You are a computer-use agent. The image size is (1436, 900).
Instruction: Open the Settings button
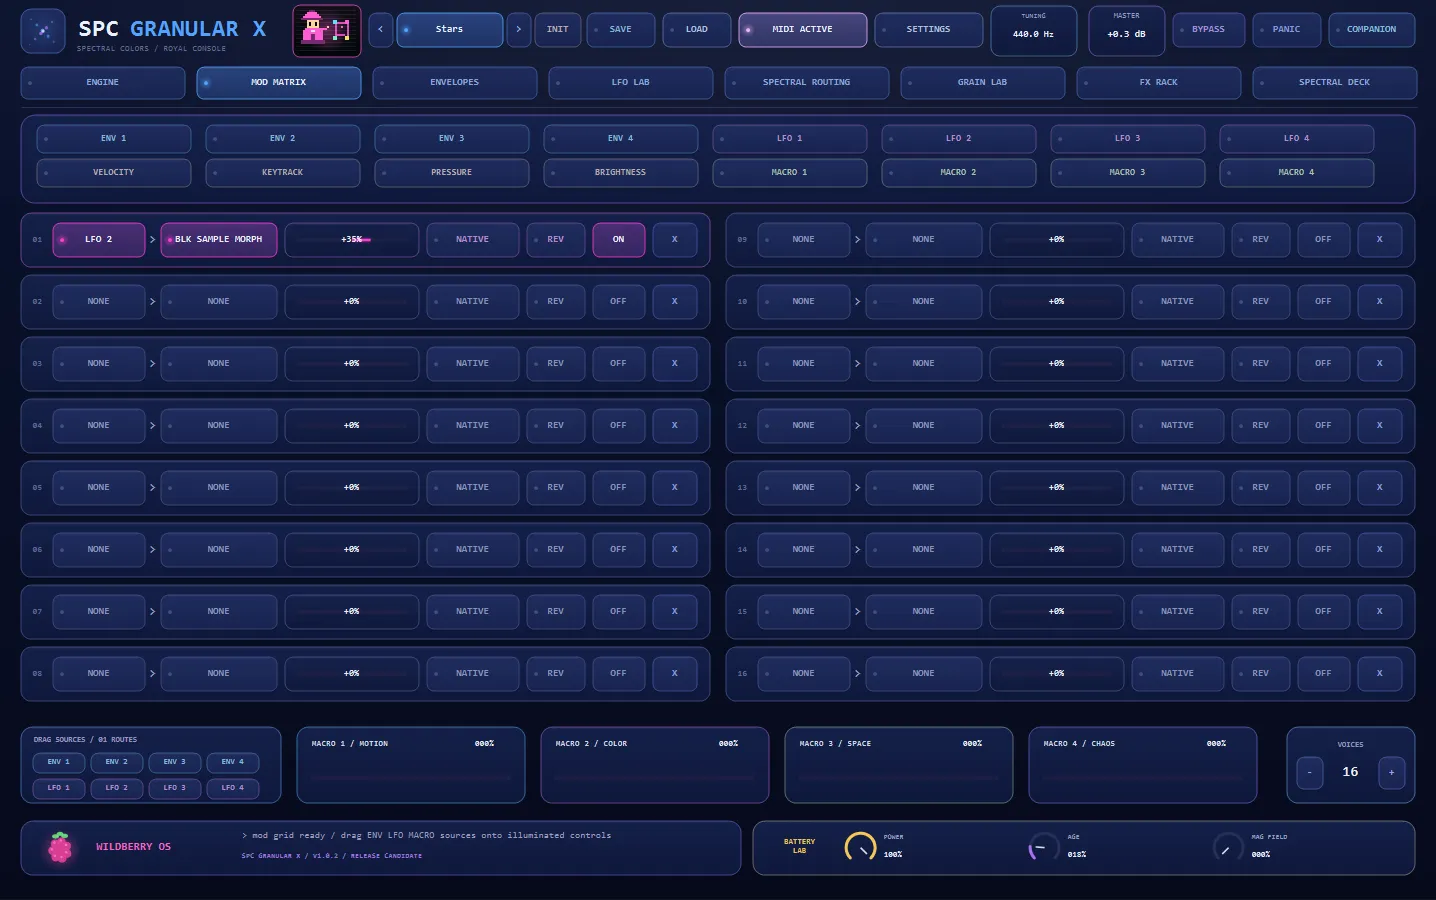[x=929, y=30]
